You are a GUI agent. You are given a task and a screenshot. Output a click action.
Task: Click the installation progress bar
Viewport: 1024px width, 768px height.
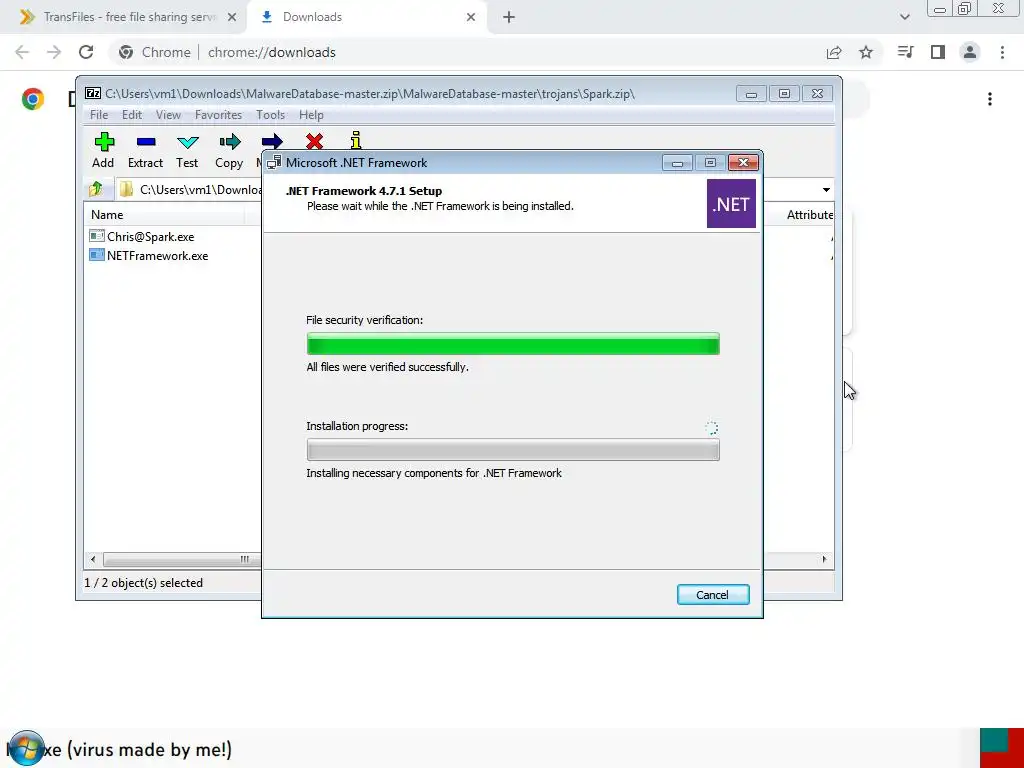(513, 450)
